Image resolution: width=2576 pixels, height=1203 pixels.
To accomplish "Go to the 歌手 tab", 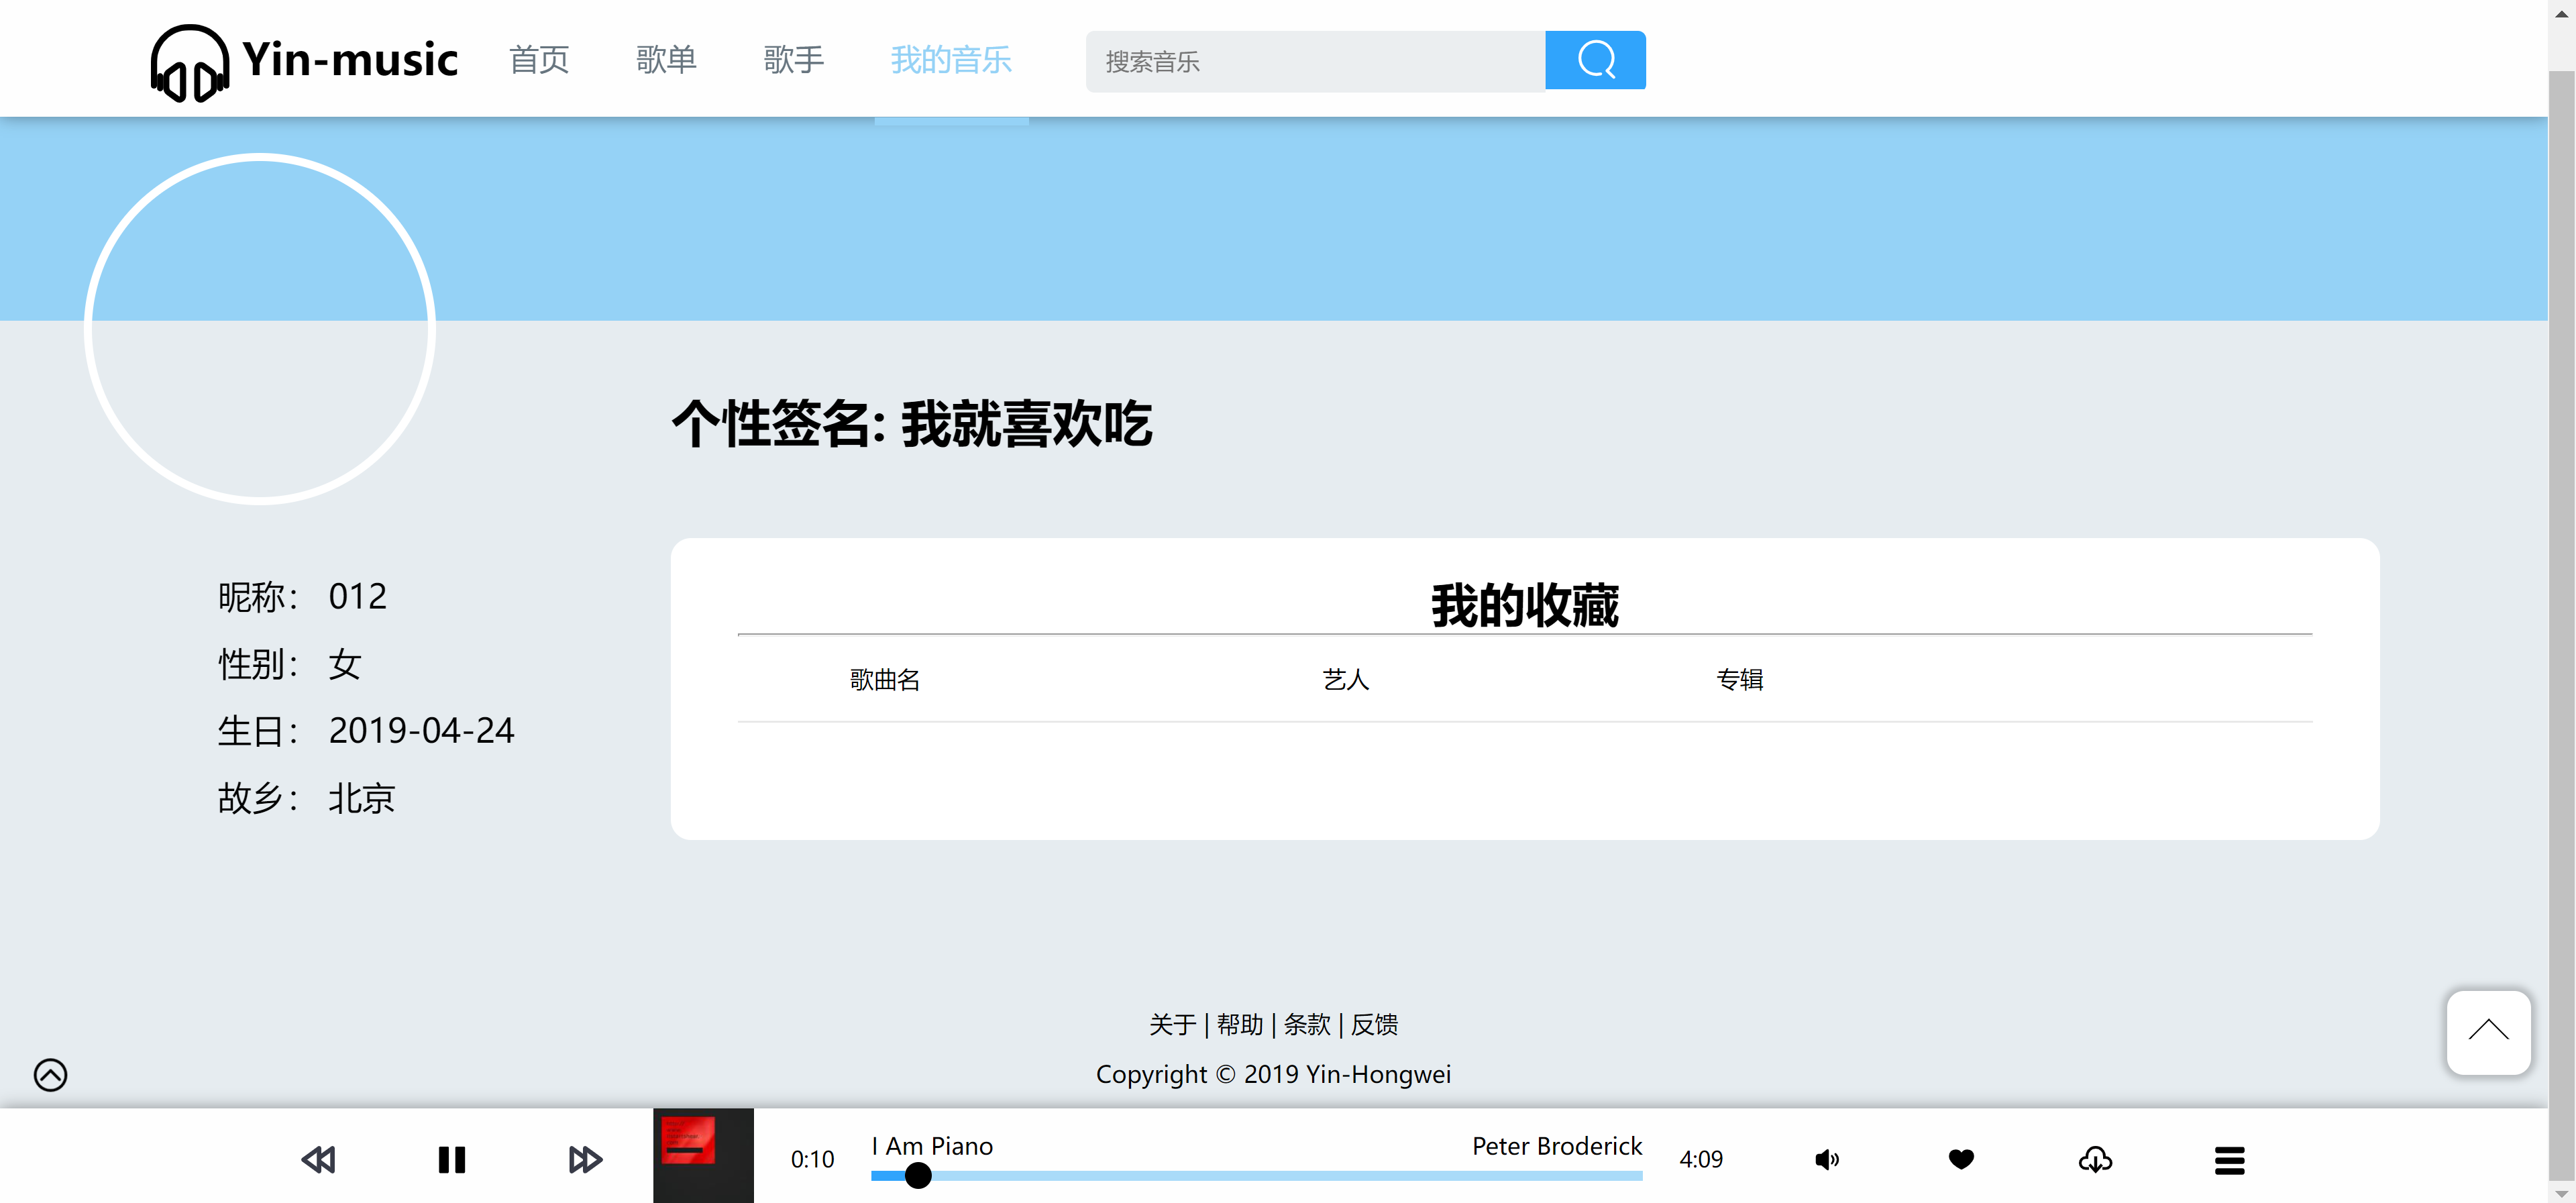I will [793, 60].
